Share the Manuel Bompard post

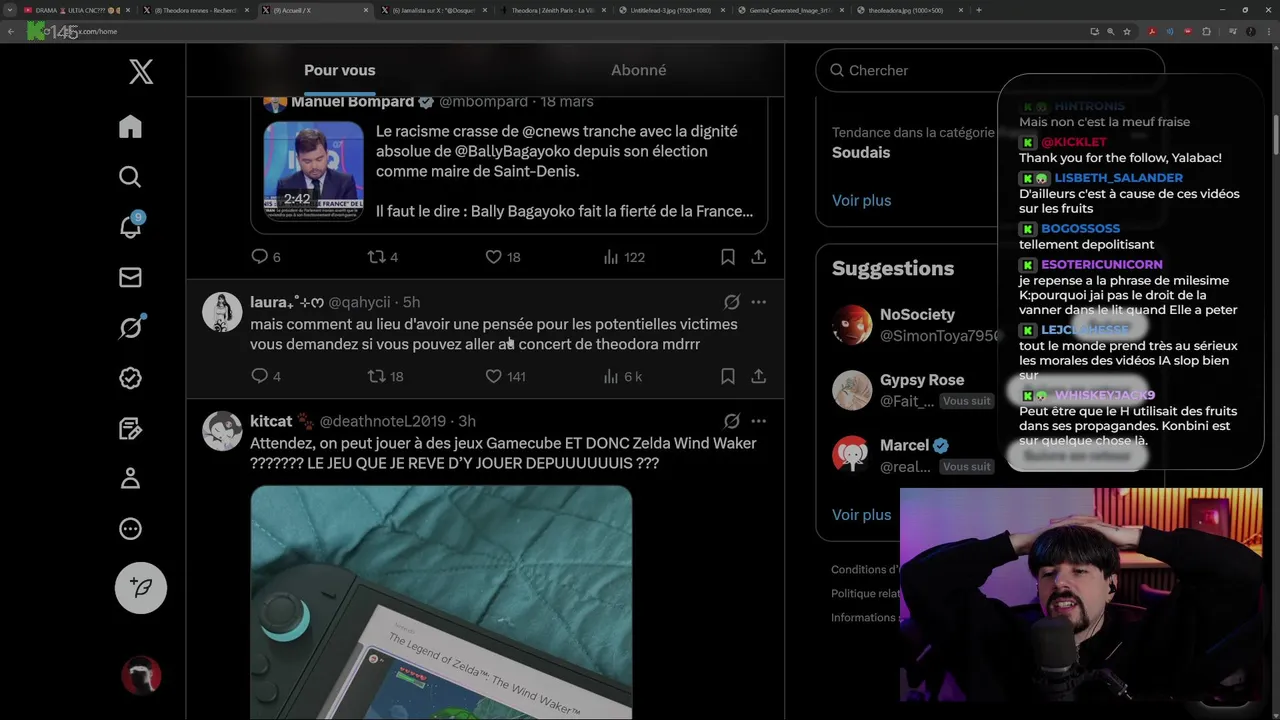[x=759, y=257]
